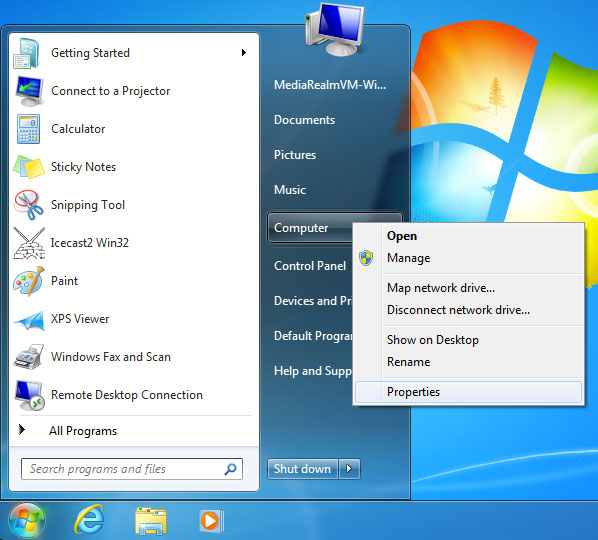This screenshot has height=540, width=598.
Task: Choose Open in the context menu
Action: [468, 236]
